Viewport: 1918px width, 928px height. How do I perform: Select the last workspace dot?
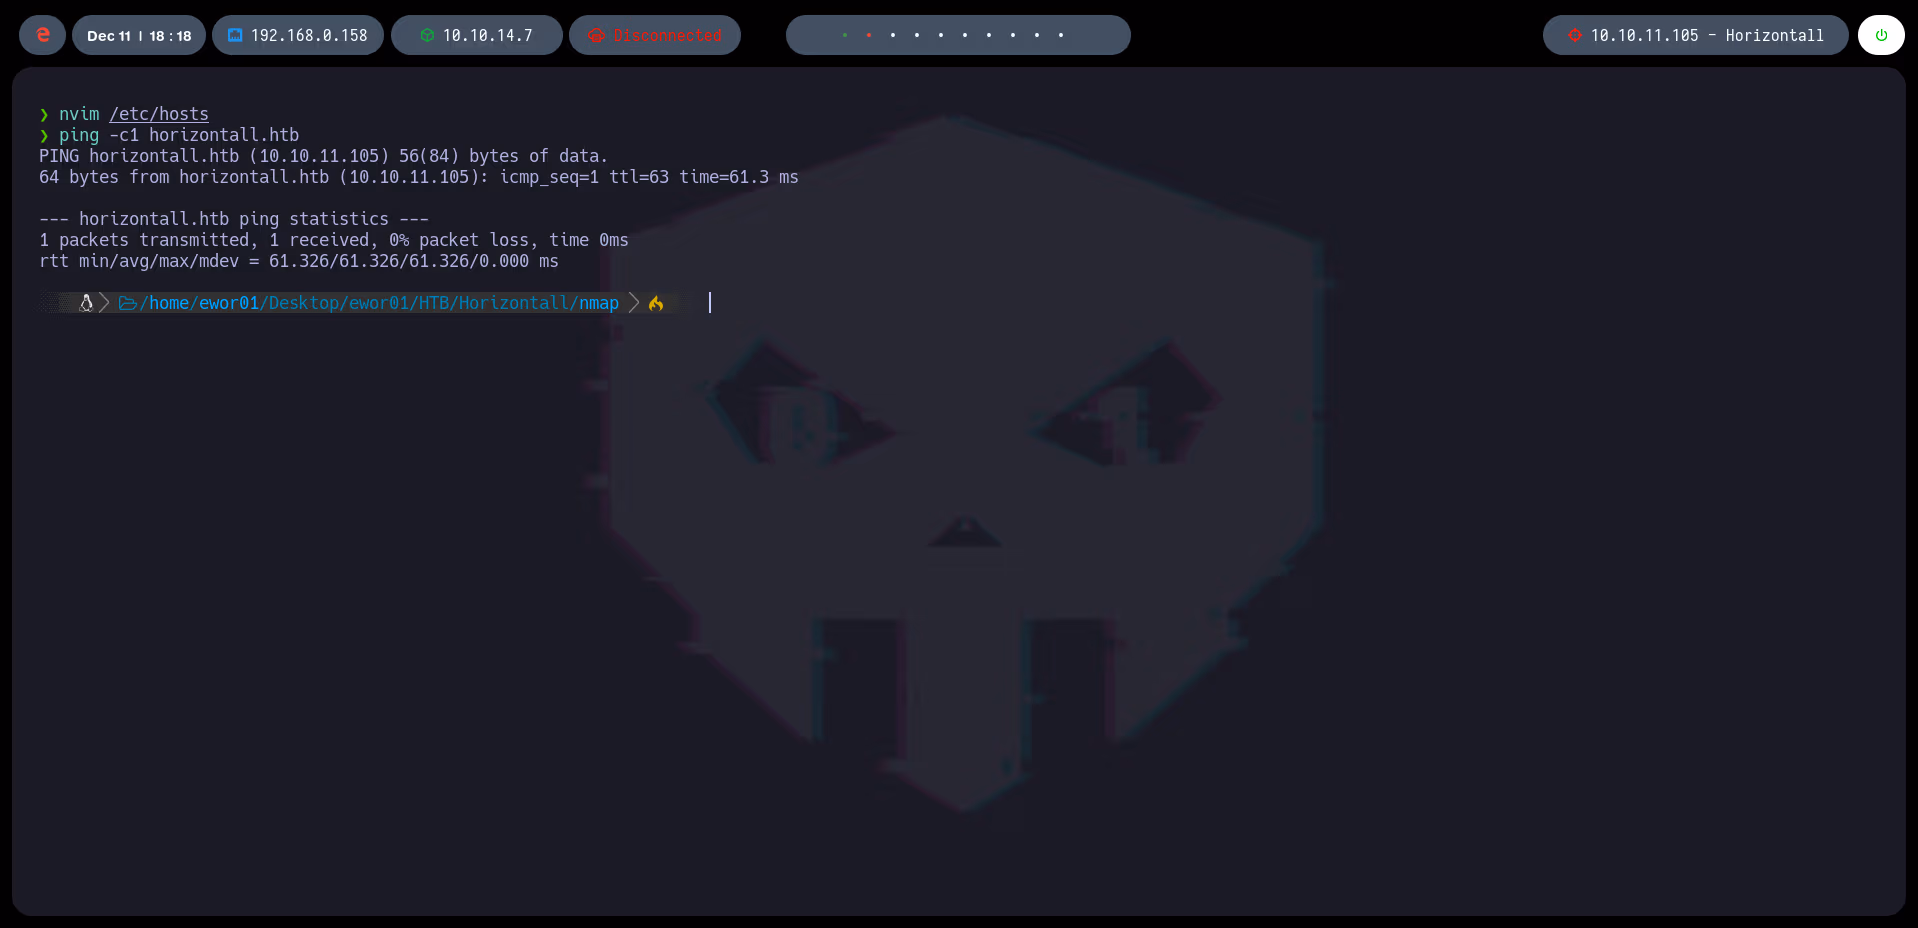[x=1060, y=35]
